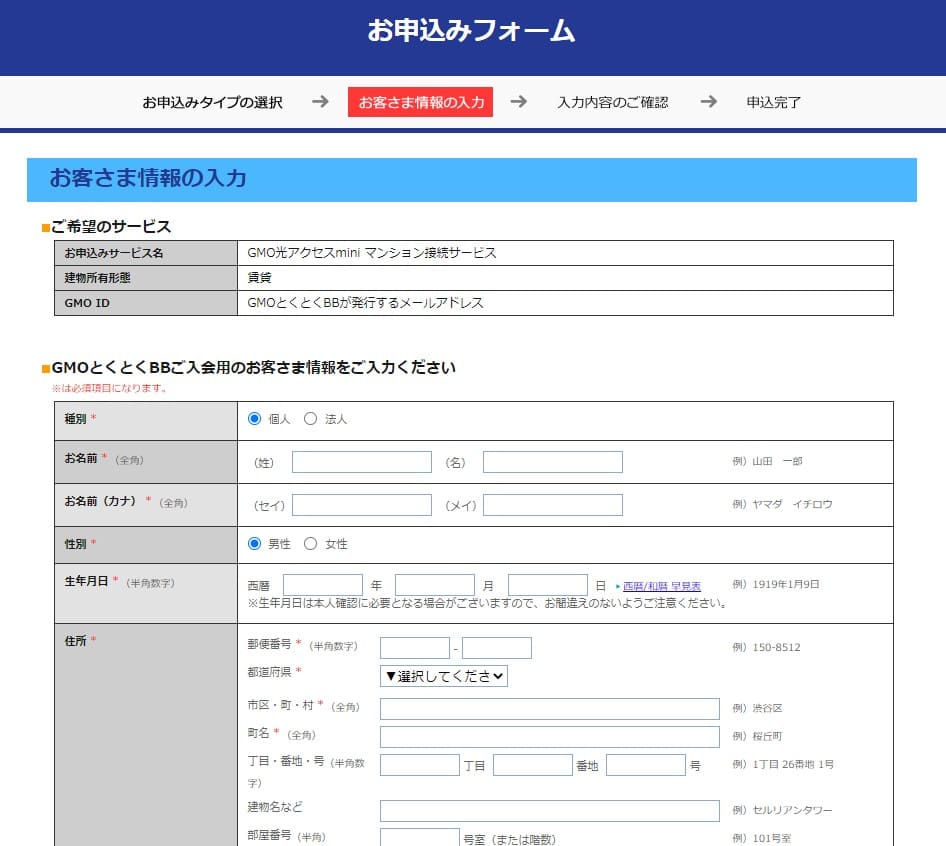Click the メイ kana given name field

553,505
